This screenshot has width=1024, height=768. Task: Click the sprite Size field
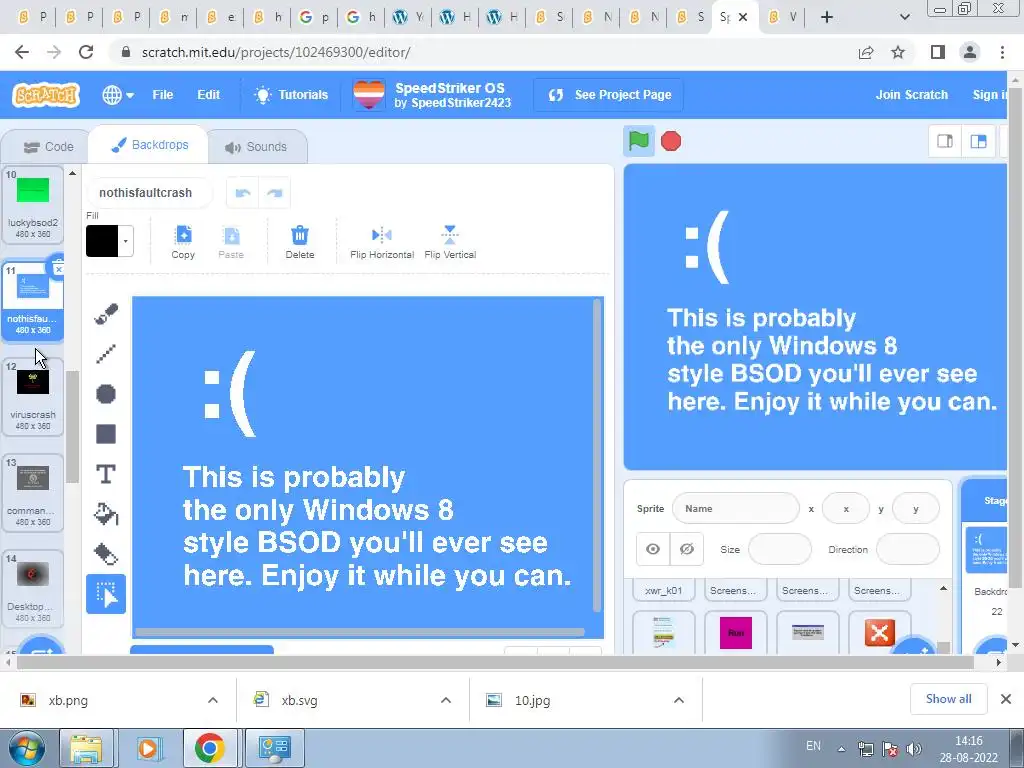point(779,549)
